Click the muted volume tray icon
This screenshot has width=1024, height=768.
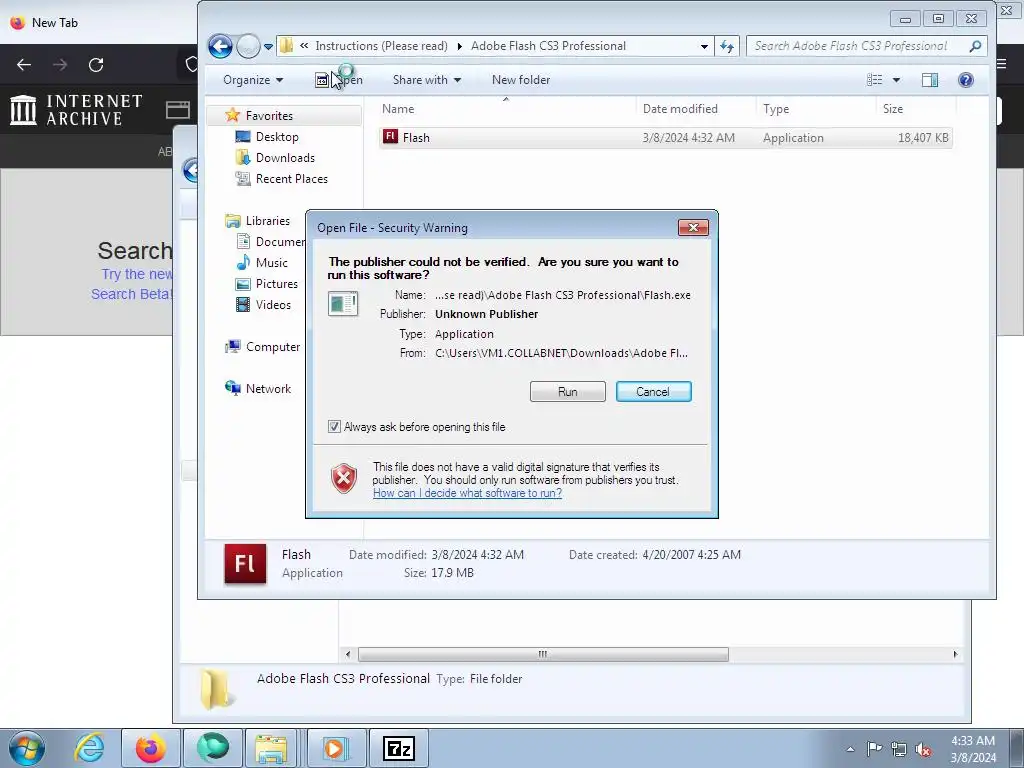coord(923,749)
